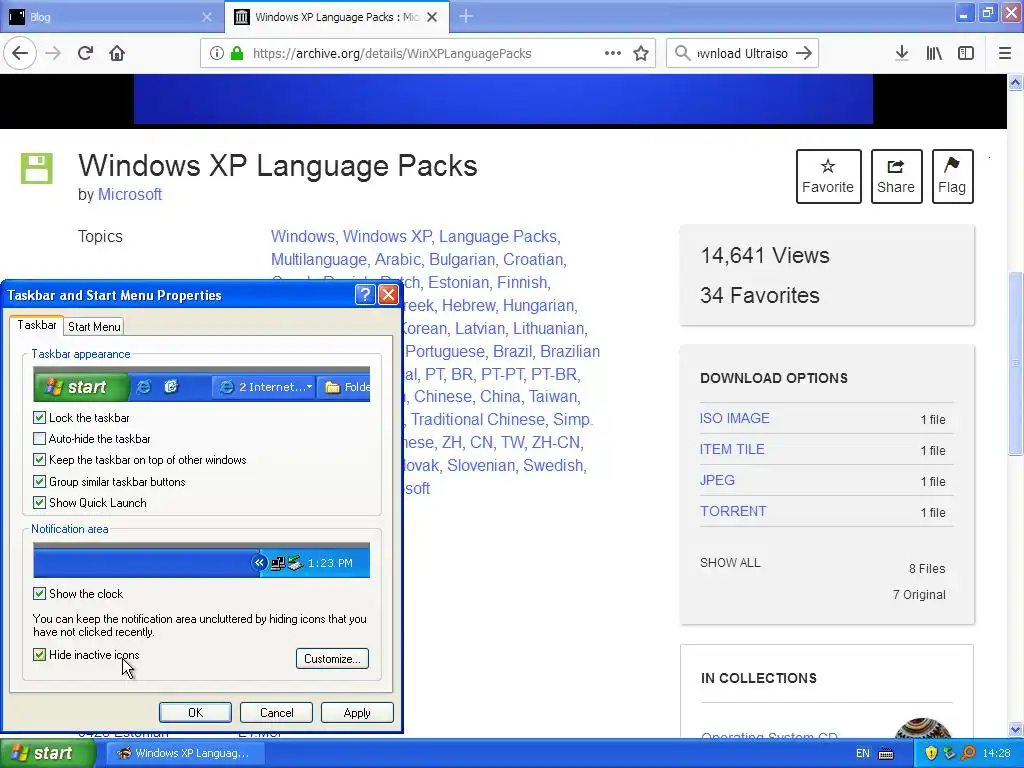
Task: Show site information icon in address bar
Action: [x=217, y=53]
